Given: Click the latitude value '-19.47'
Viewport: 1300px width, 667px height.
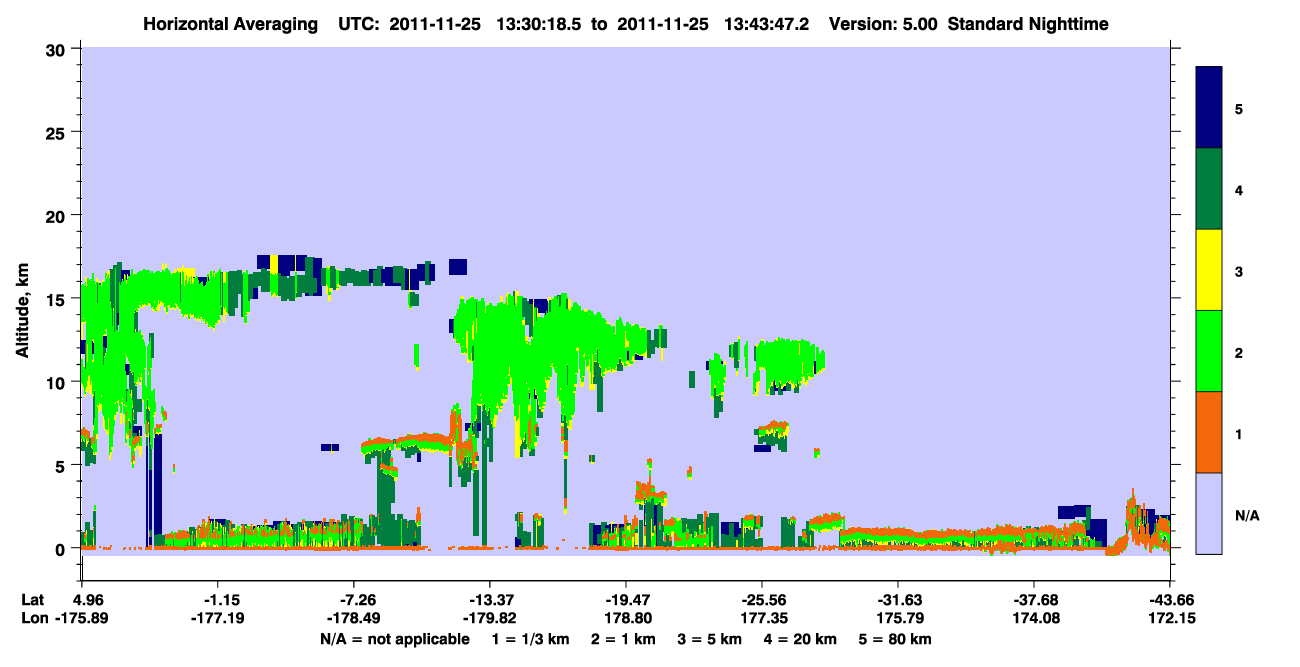Looking at the screenshot, I should coord(625,600).
